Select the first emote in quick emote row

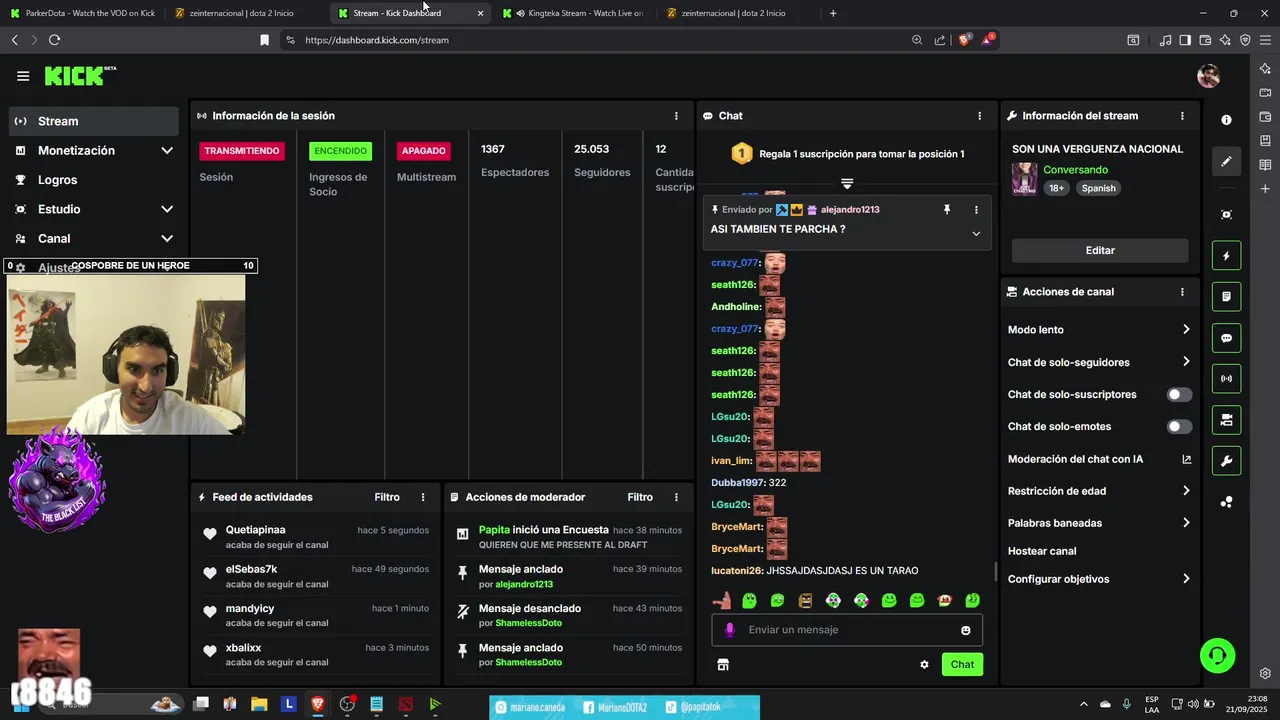click(x=721, y=601)
